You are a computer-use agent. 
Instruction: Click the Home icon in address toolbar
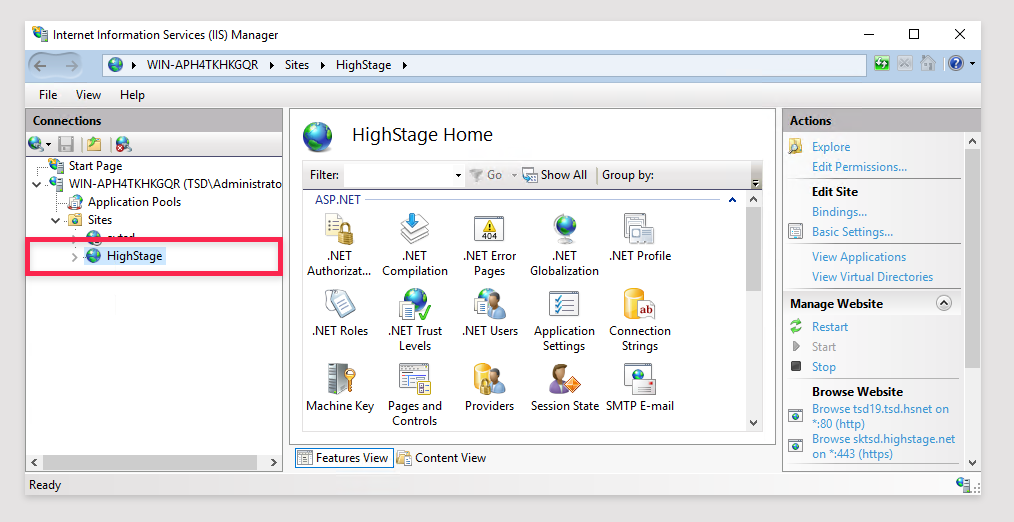pos(928,63)
